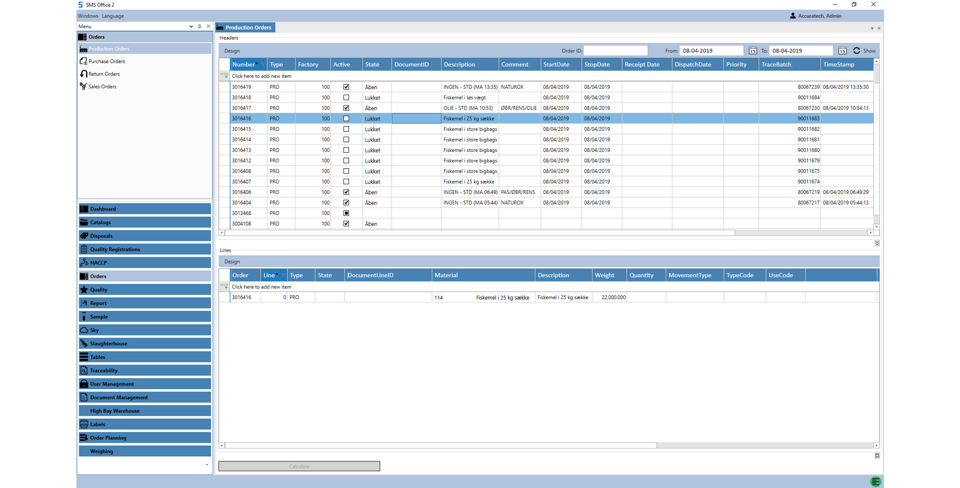960x488 pixels.
Task: Click the Show refresh icon
Action: click(x=857, y=51)
